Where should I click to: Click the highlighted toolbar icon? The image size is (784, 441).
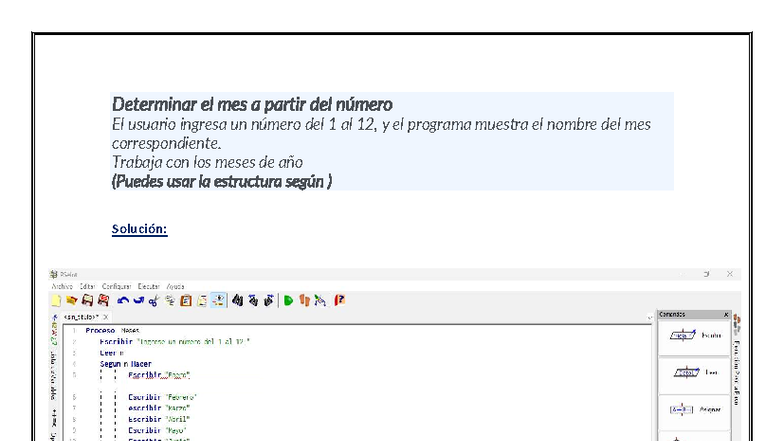pos(218,300)
